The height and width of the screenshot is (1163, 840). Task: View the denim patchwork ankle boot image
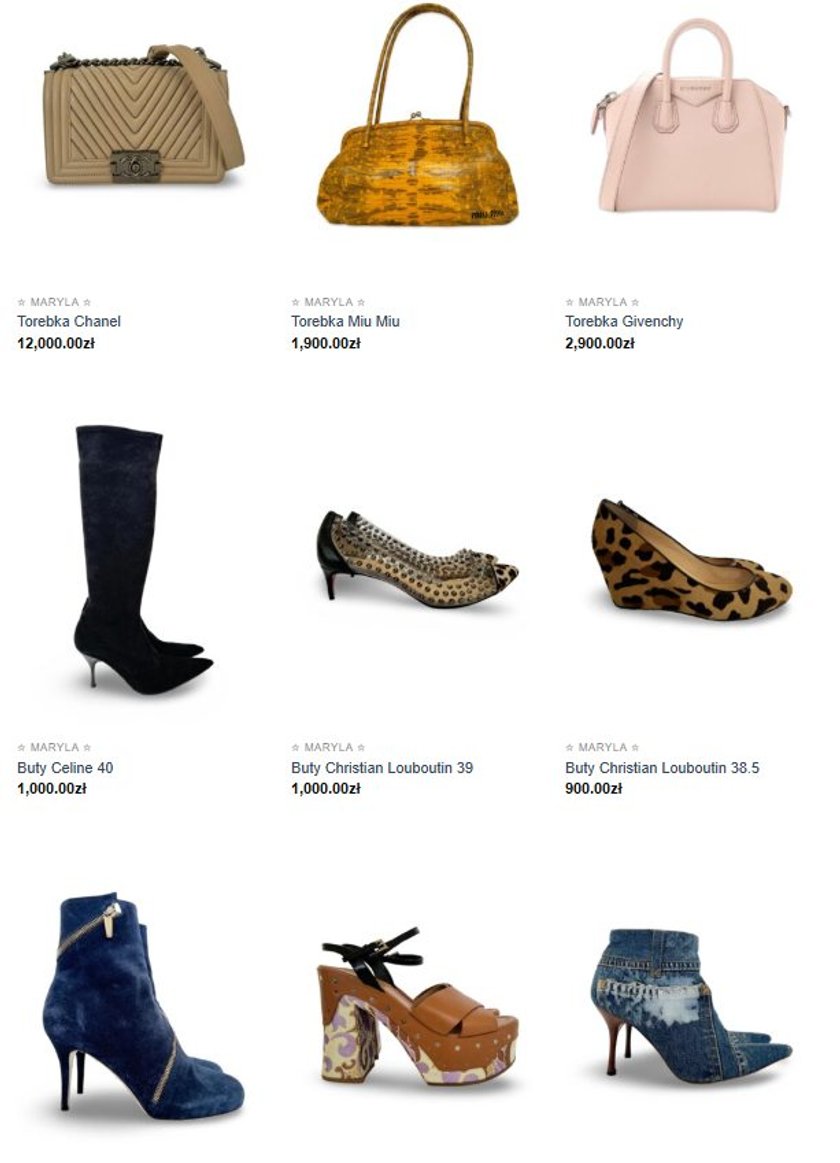(692, 1005)
